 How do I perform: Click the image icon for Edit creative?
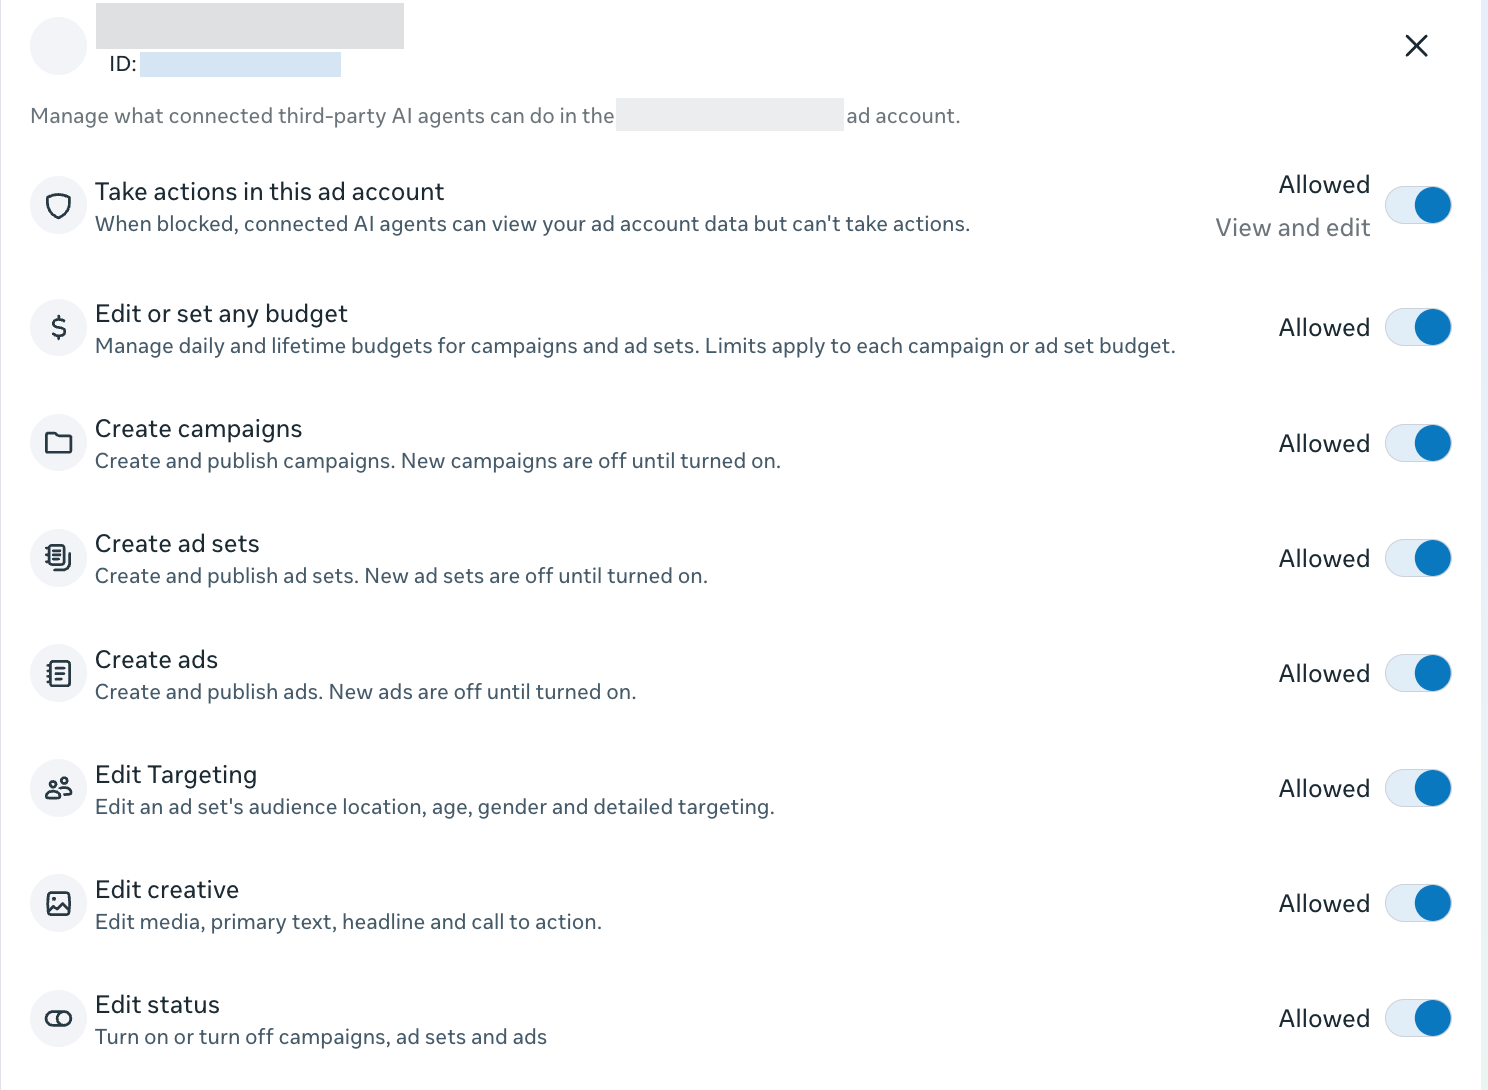point(59,904)
